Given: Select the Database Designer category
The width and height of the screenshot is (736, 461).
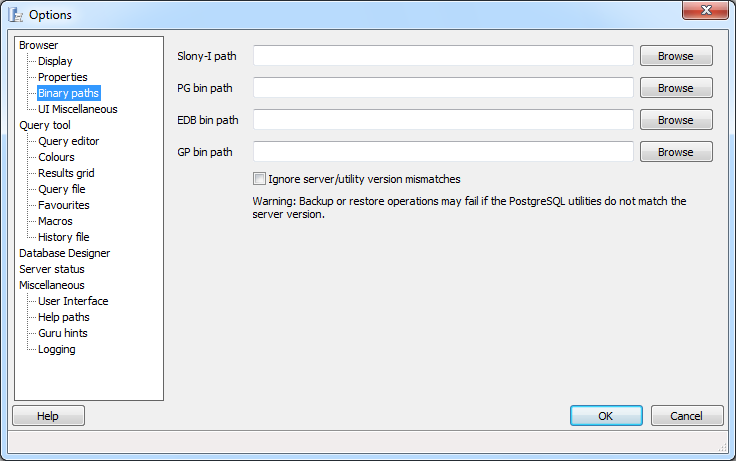Looking at the screenshot, I should click(x=65, y=253).
